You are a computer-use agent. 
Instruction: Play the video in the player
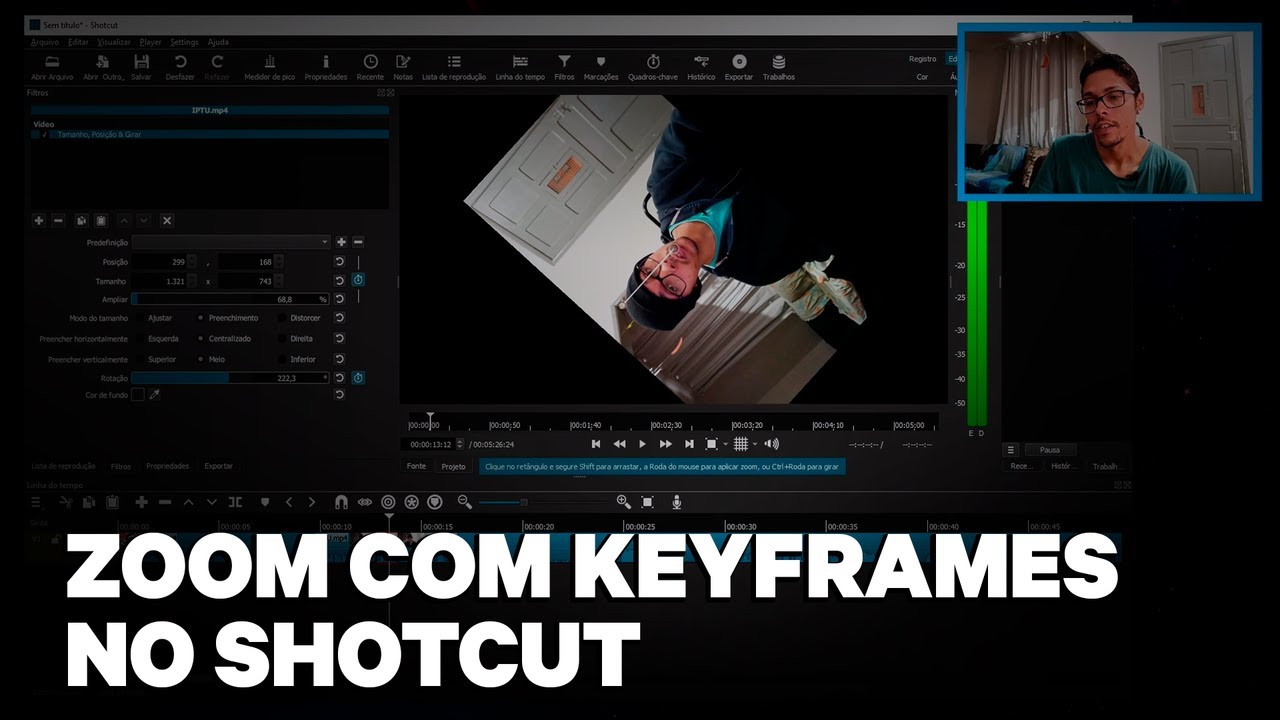tap(642, 444)
